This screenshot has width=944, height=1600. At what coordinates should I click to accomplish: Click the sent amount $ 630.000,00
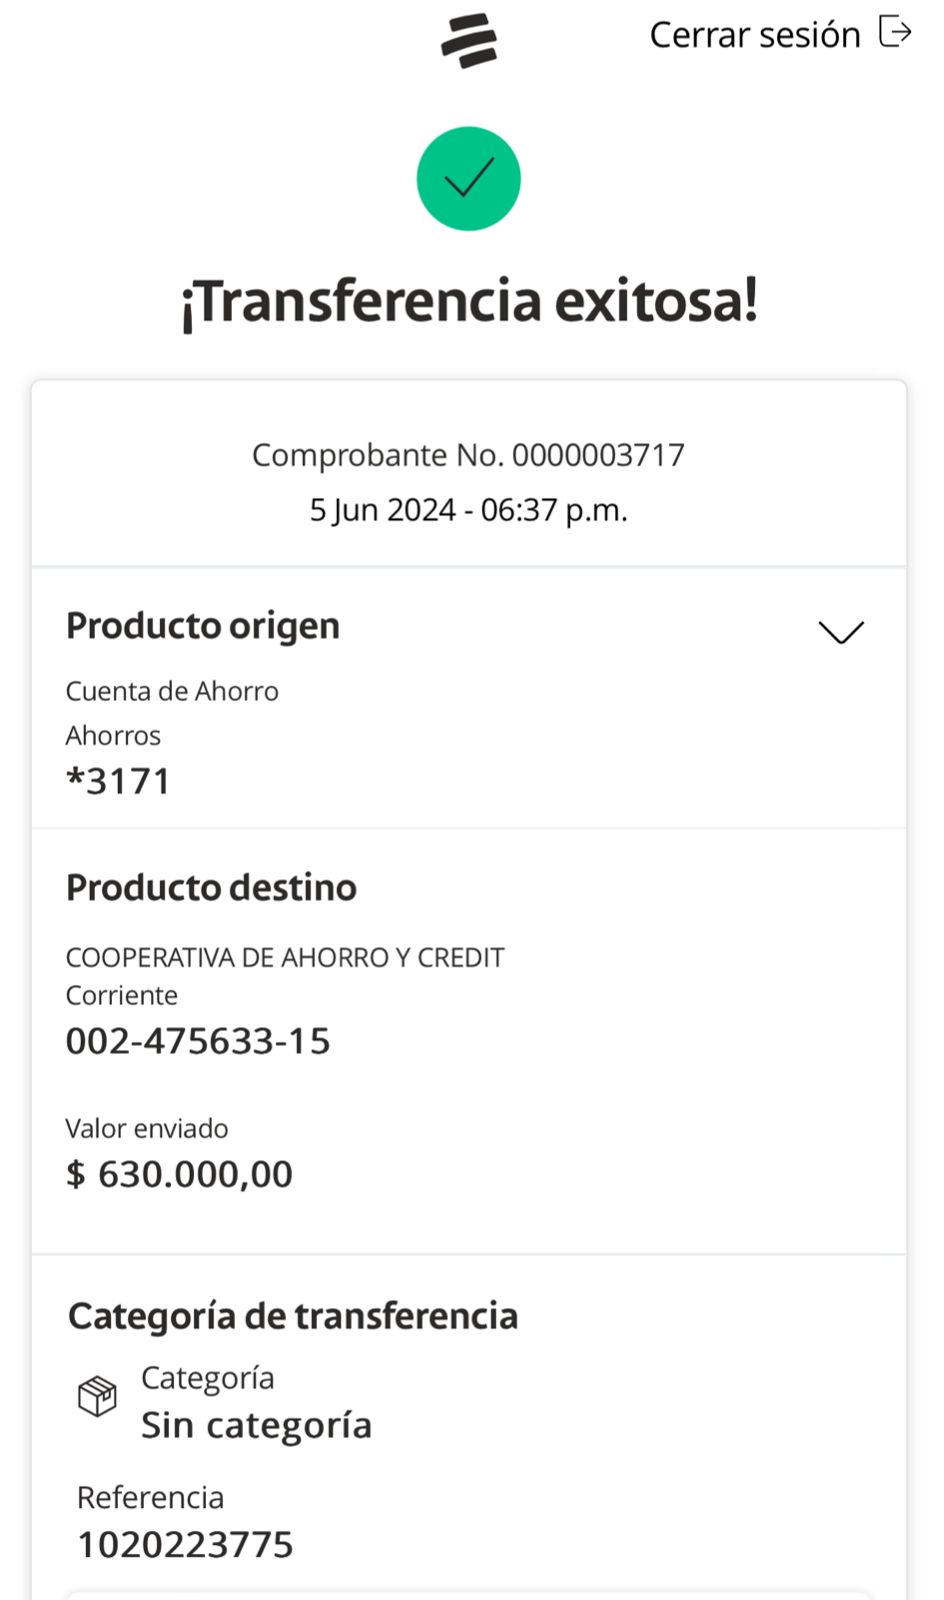[180, 1174]
